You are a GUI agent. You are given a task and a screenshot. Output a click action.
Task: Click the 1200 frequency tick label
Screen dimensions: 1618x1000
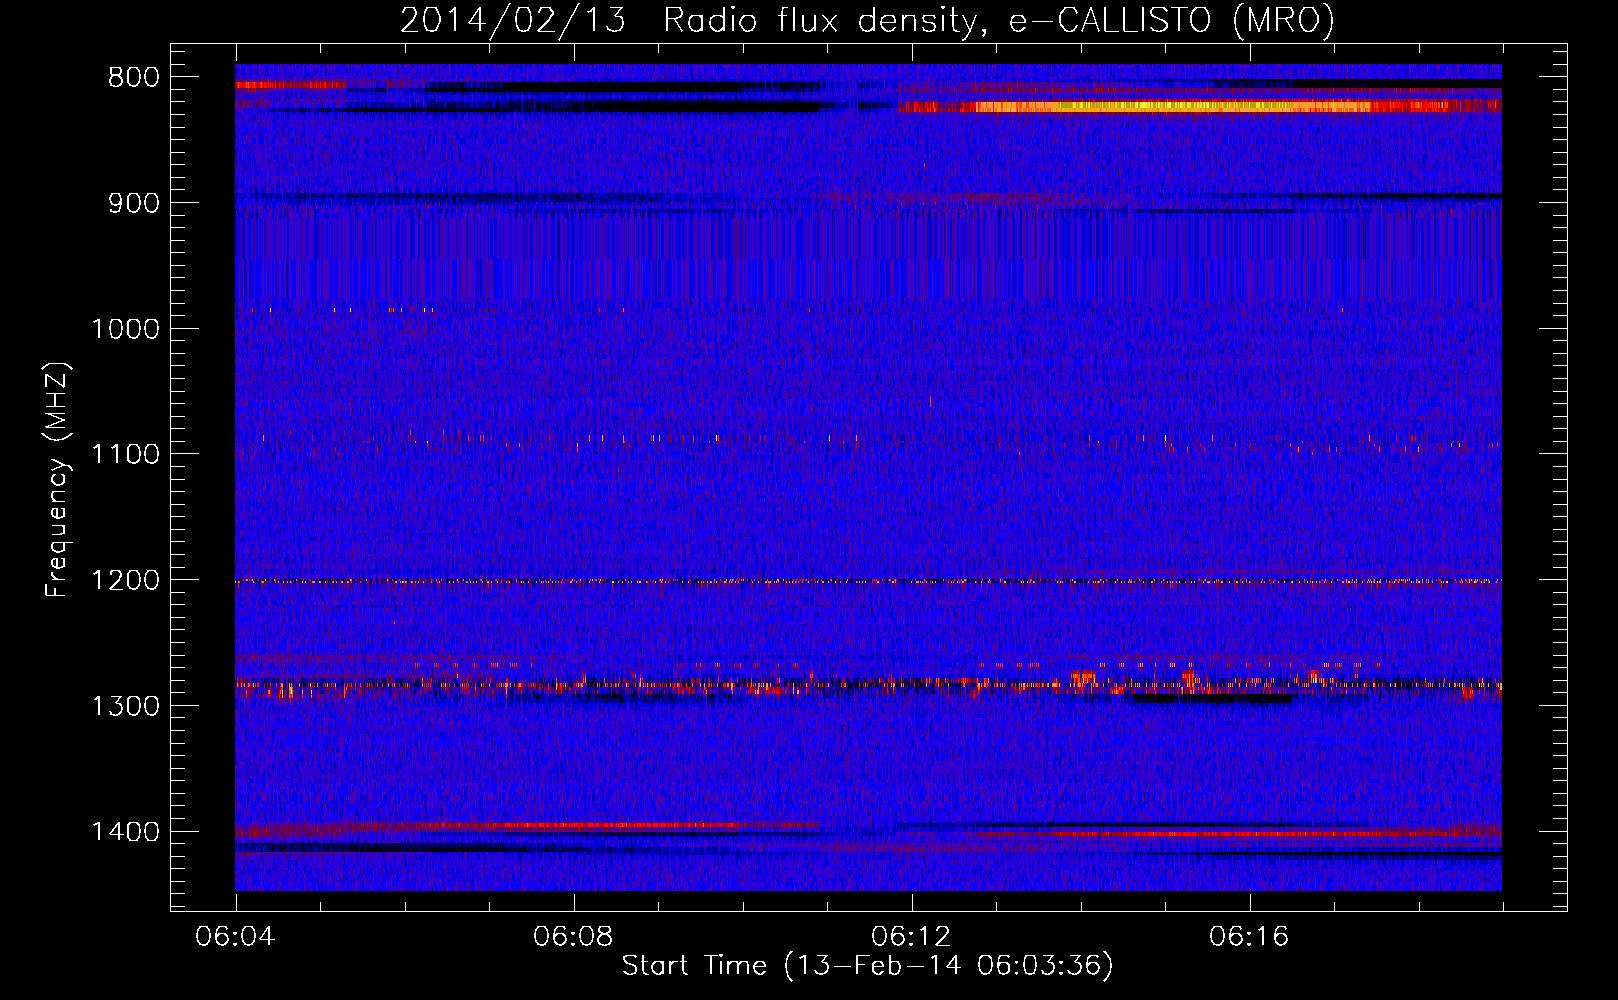(125, 580)
